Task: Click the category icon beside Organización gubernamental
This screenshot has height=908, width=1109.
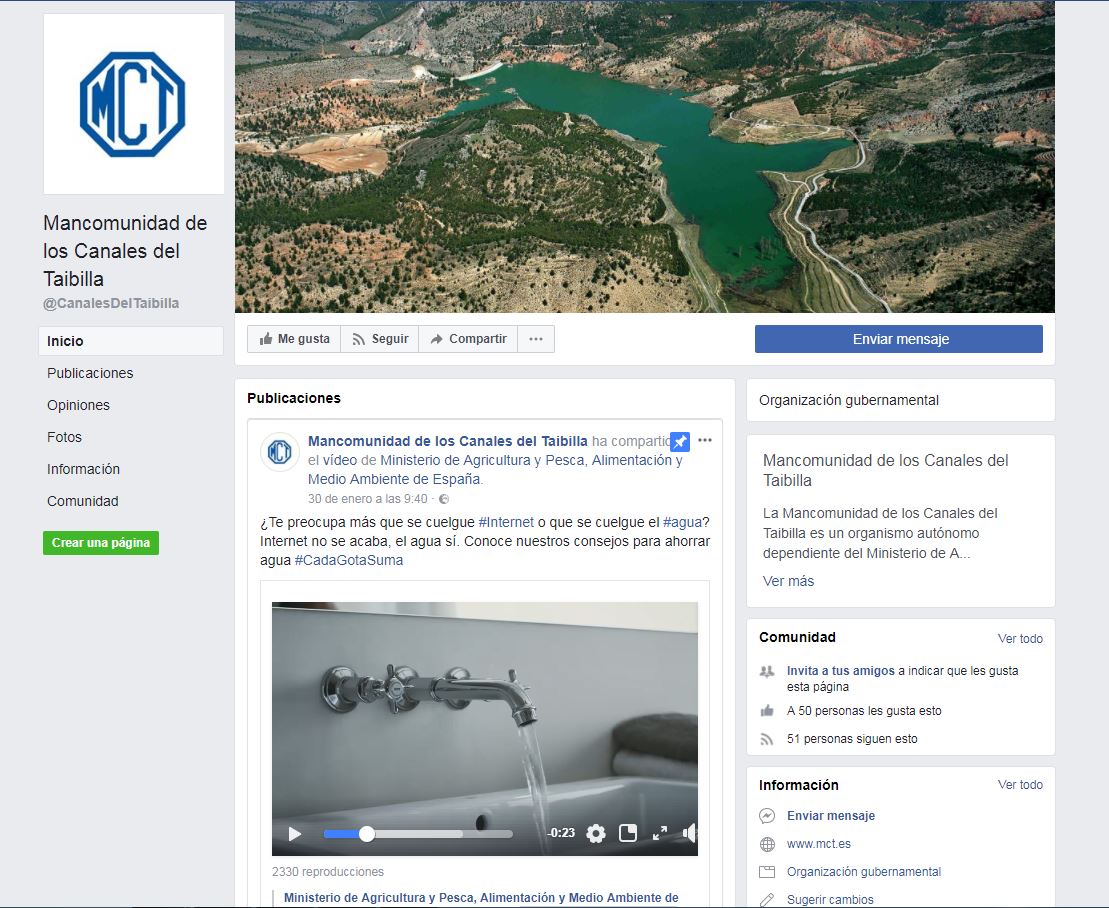Action: coord(767,872)
